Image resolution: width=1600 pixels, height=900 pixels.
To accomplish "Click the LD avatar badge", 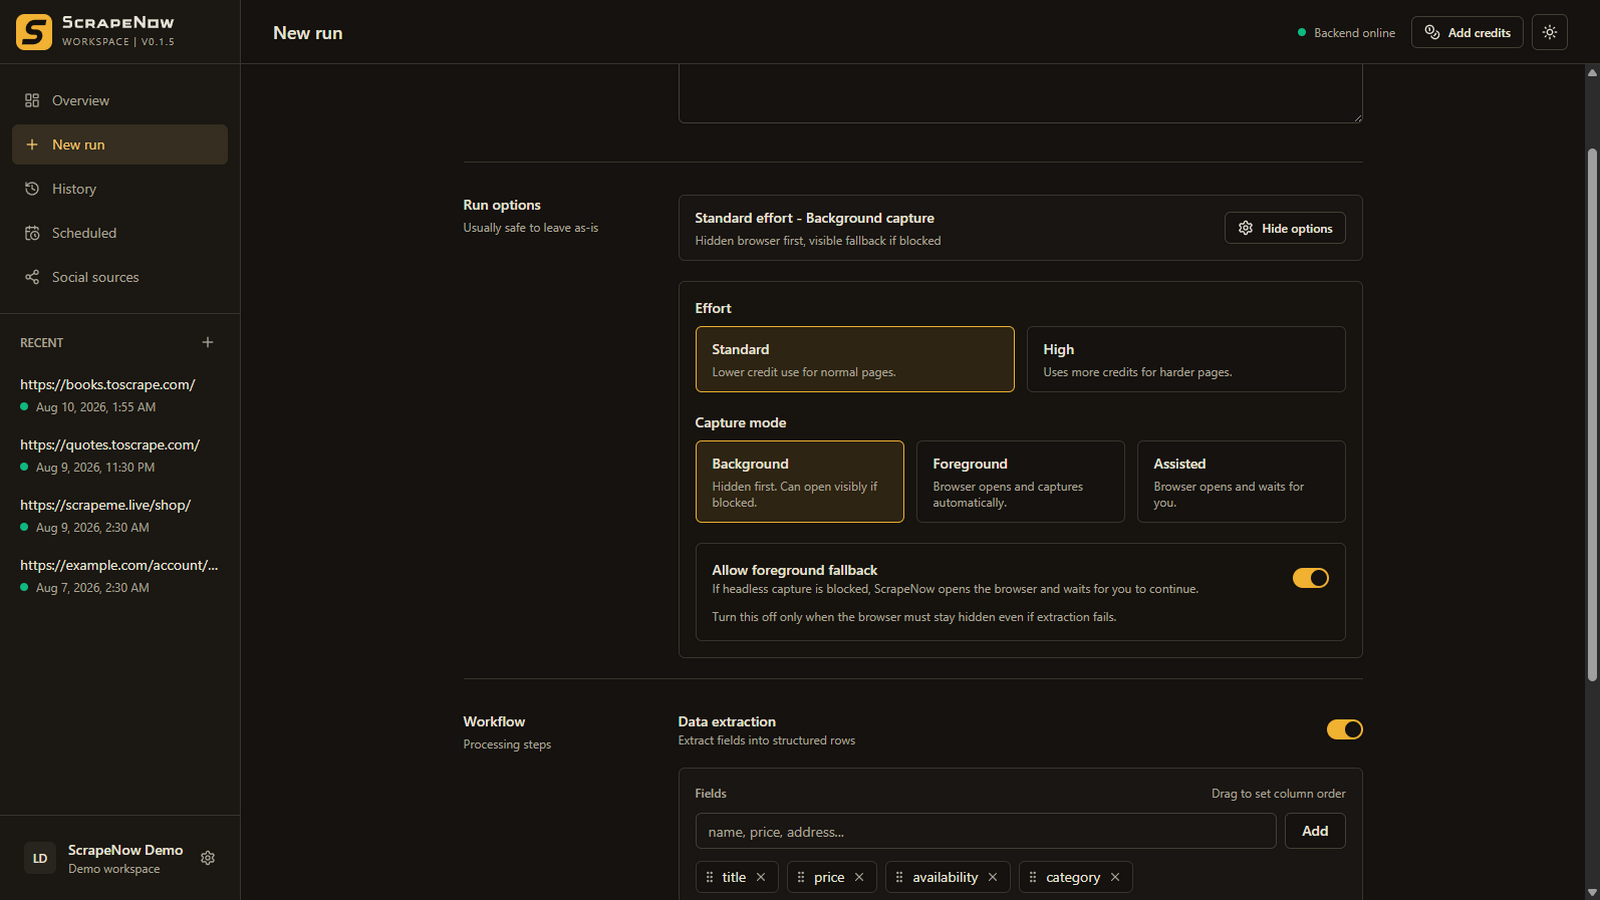I will tap(40, 858).
